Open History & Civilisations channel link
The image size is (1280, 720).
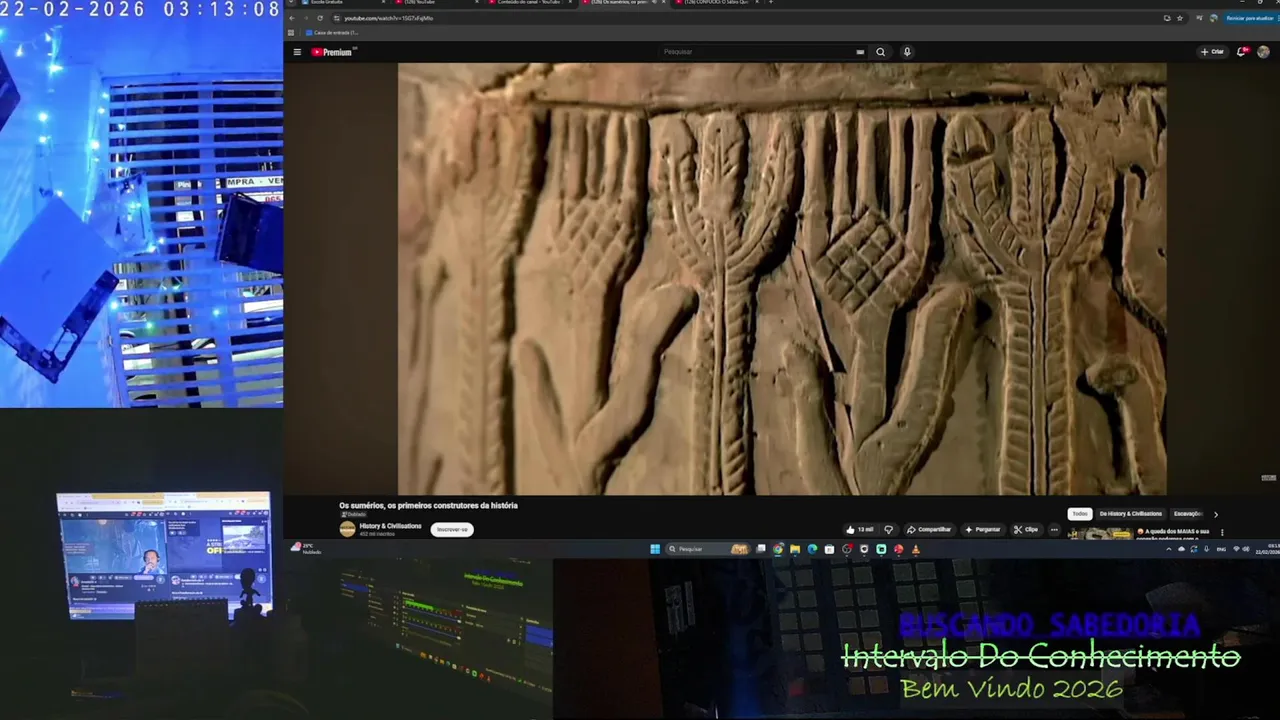[x=390, y=526]
